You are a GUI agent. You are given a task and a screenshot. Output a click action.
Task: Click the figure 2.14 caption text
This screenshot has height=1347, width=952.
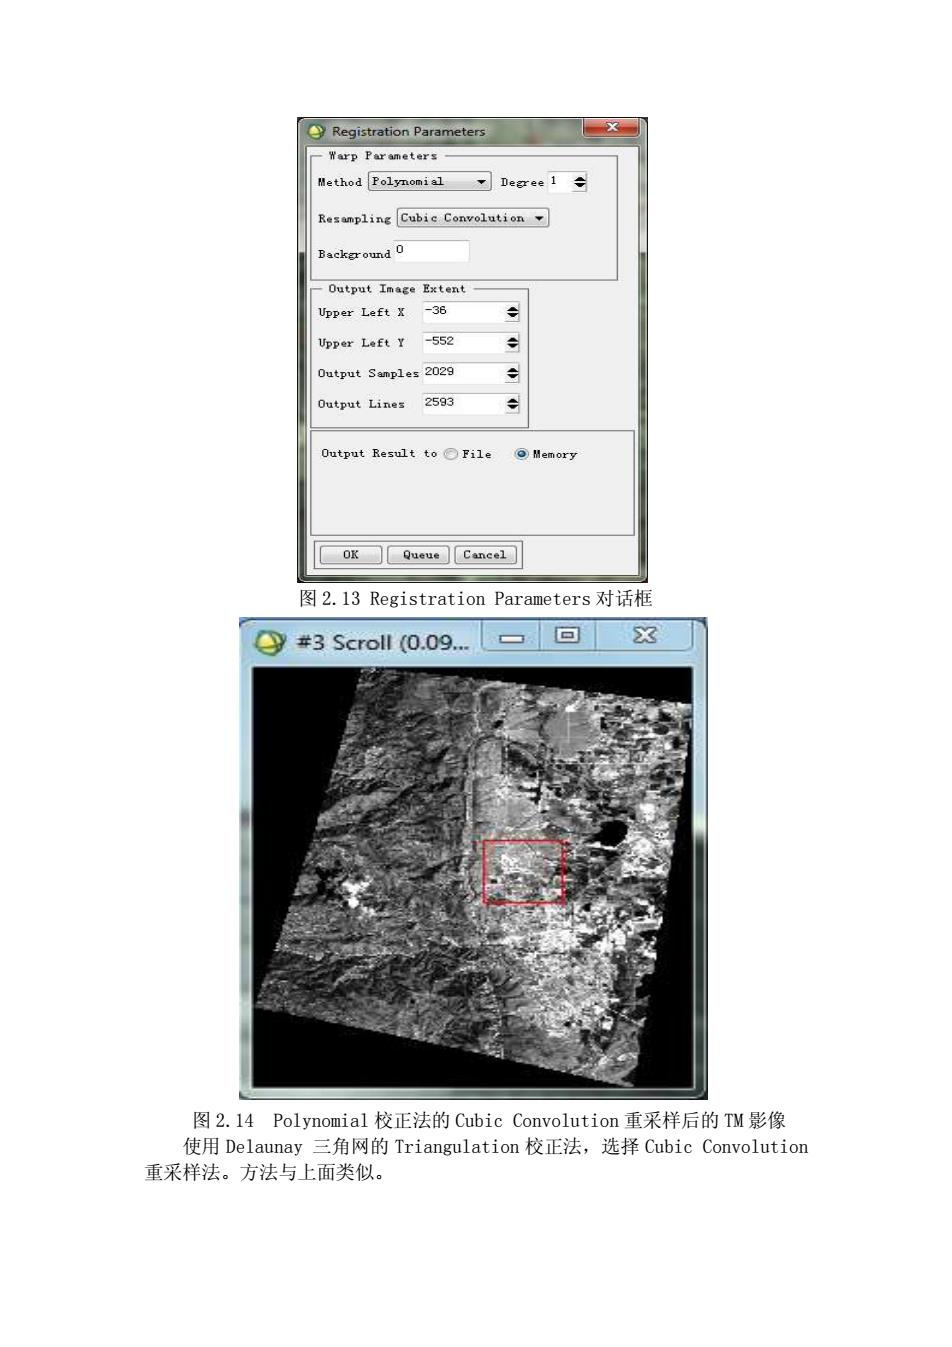489,1120
